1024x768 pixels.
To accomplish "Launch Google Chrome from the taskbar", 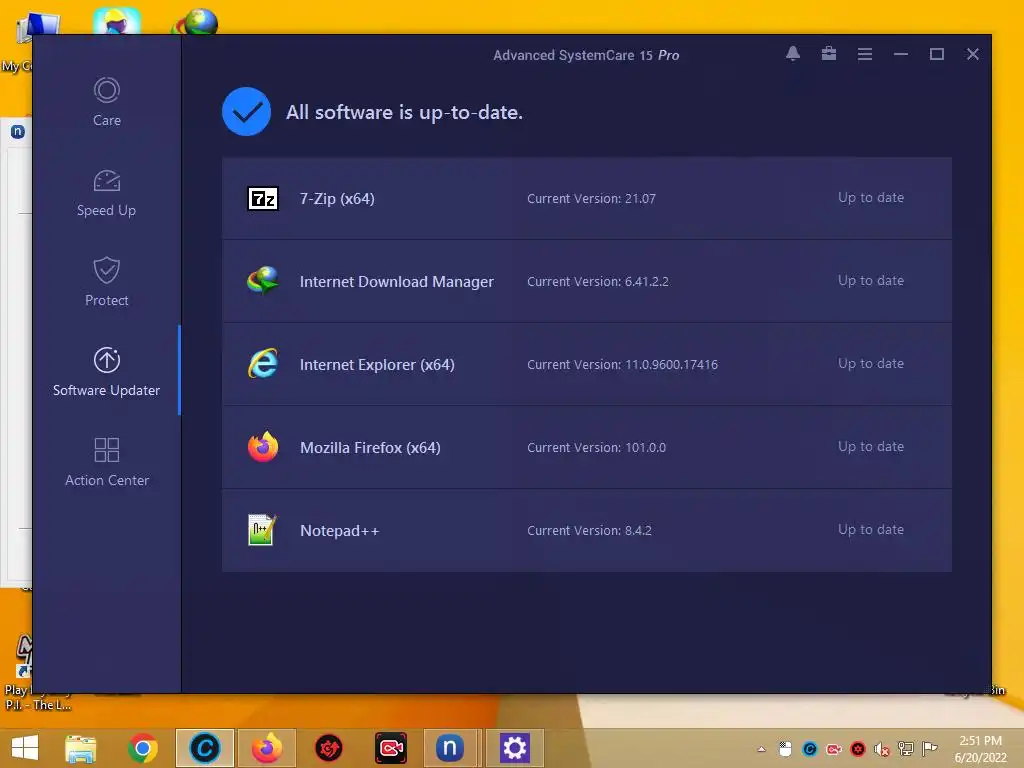I will pos(142,748).
